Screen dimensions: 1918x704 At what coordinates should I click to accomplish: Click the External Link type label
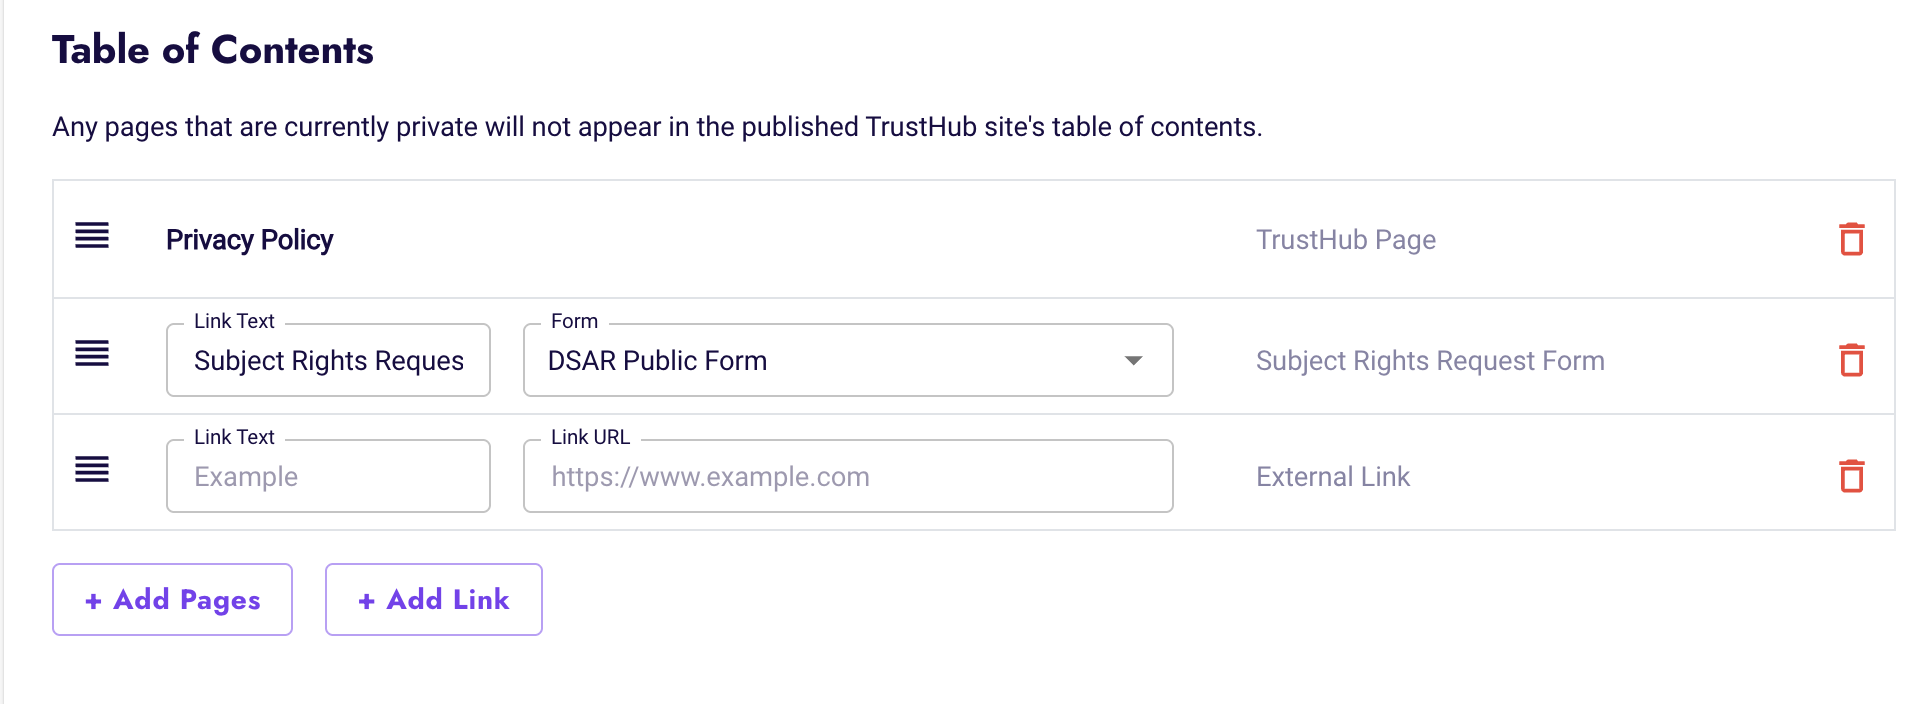(1333, 477)
